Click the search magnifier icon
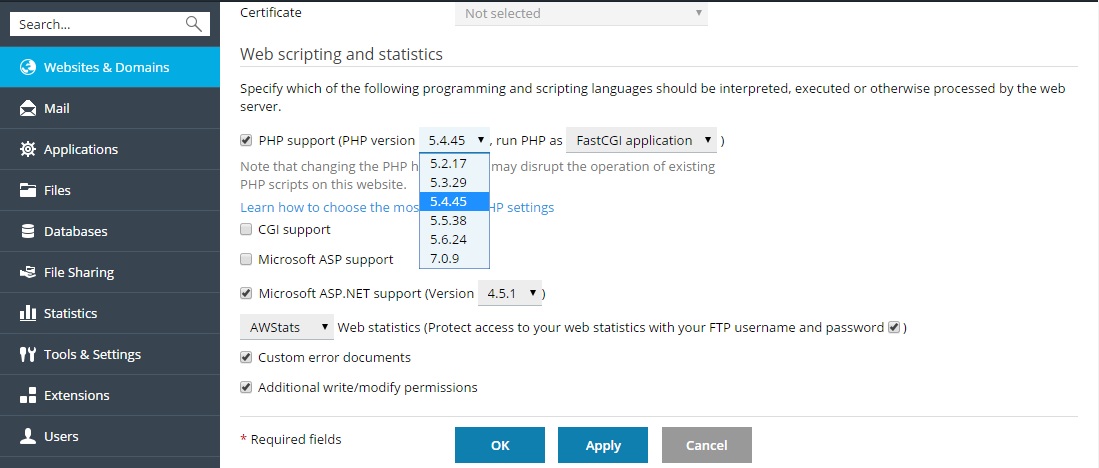 coord(194,24)
